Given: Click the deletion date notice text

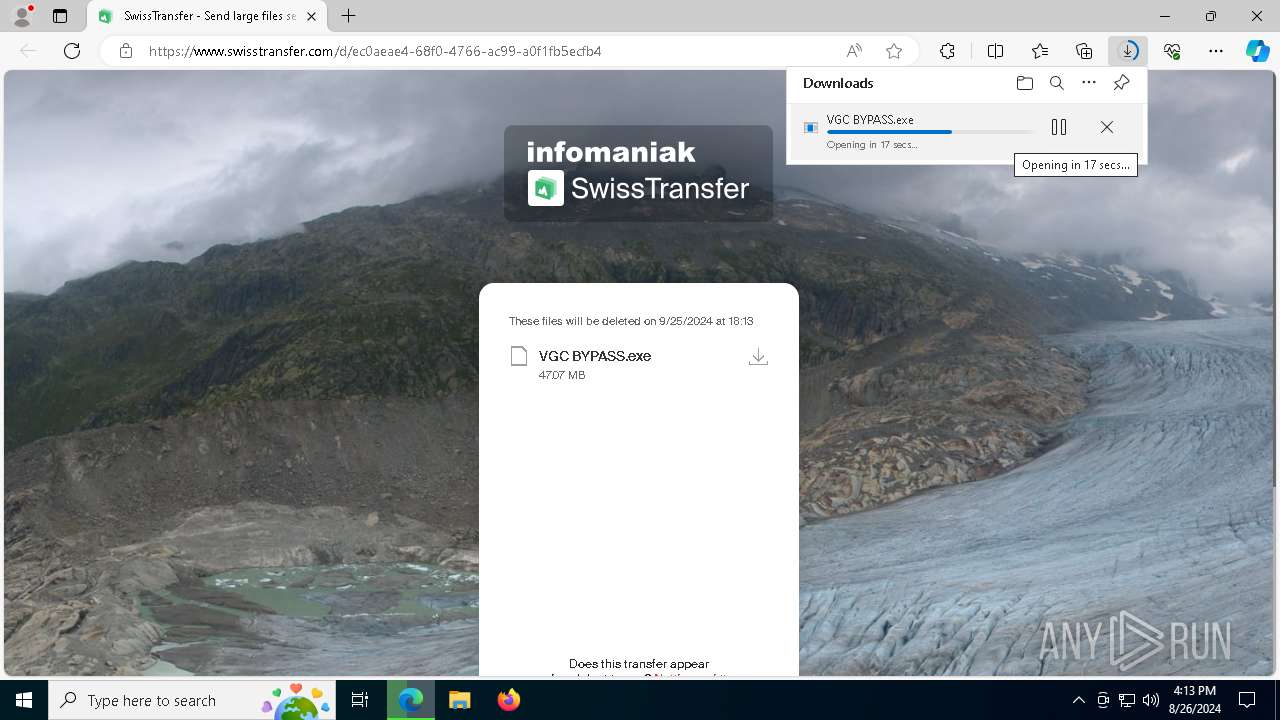Looking at the screenshot, I should tap(631, 321).
